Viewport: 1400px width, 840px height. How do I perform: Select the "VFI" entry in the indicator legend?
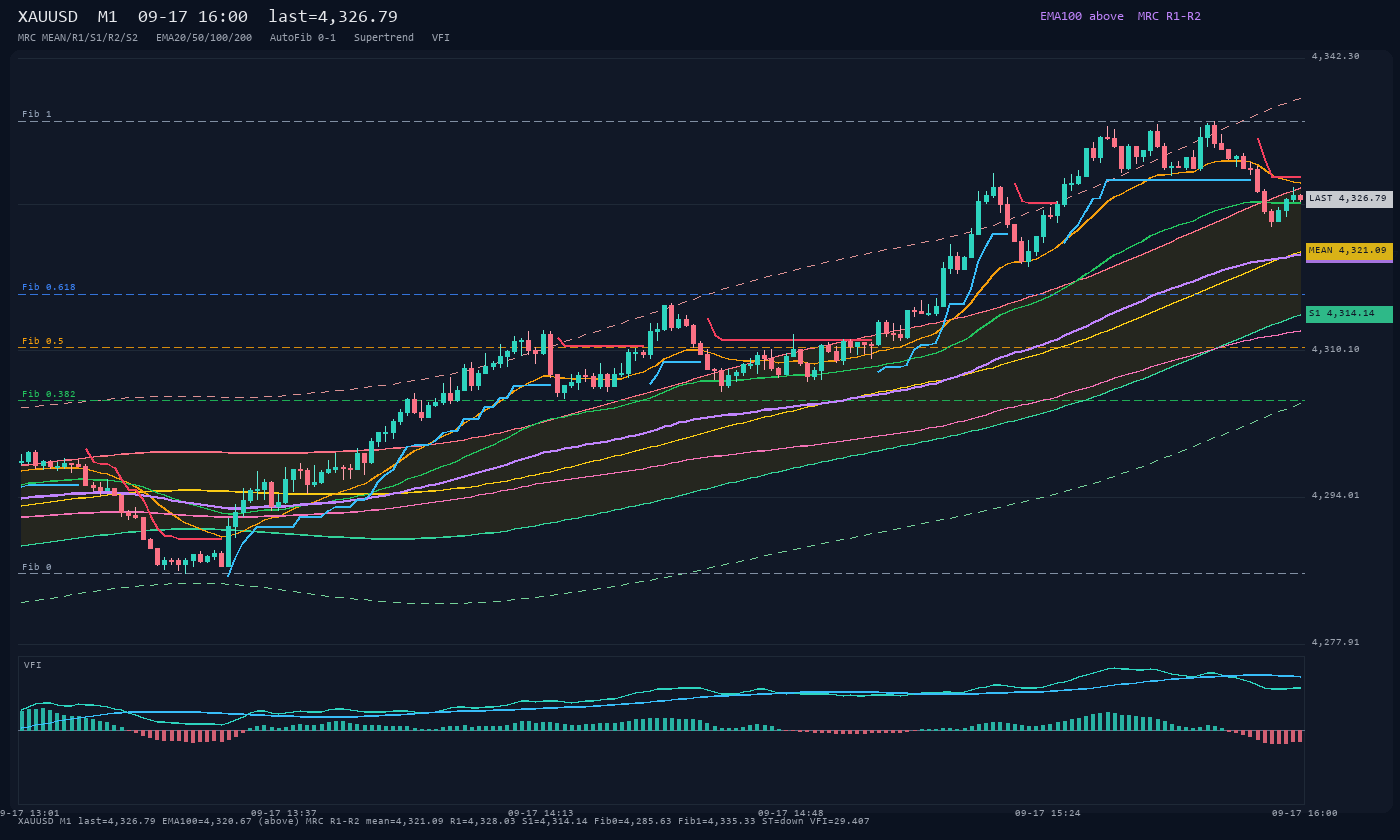(x=441, y=37)
